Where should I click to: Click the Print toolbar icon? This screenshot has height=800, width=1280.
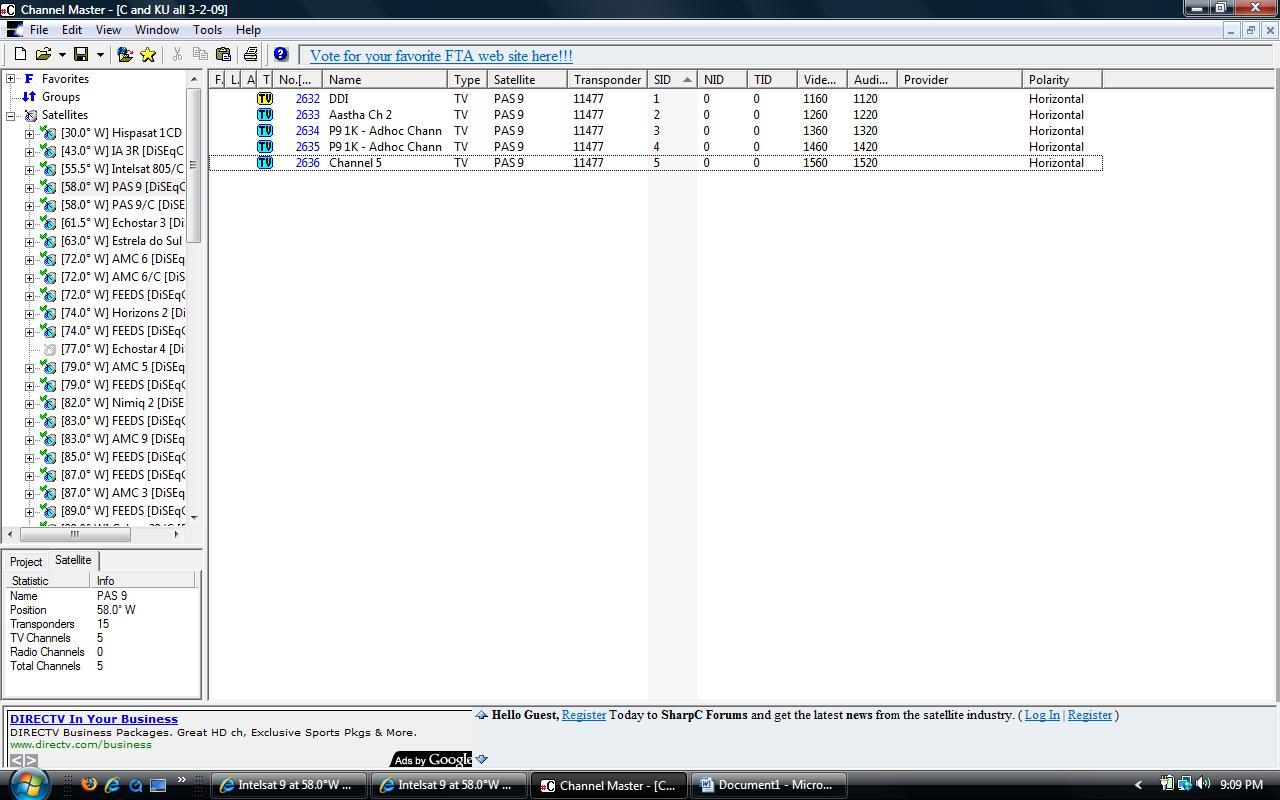point(250,54)
